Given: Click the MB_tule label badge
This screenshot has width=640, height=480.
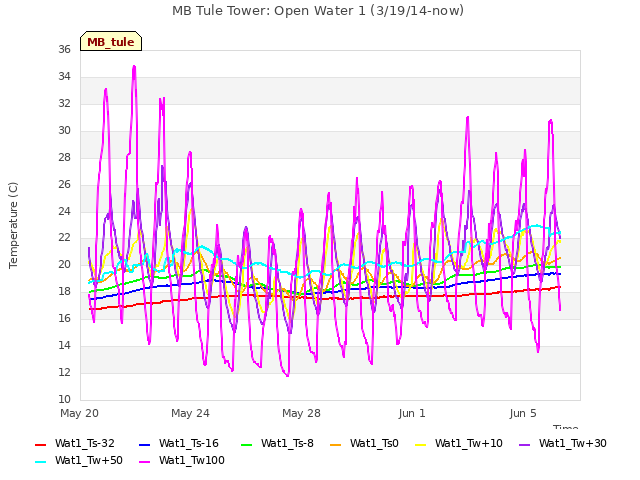Looking at the screenshot, I should tap(111, 41).
